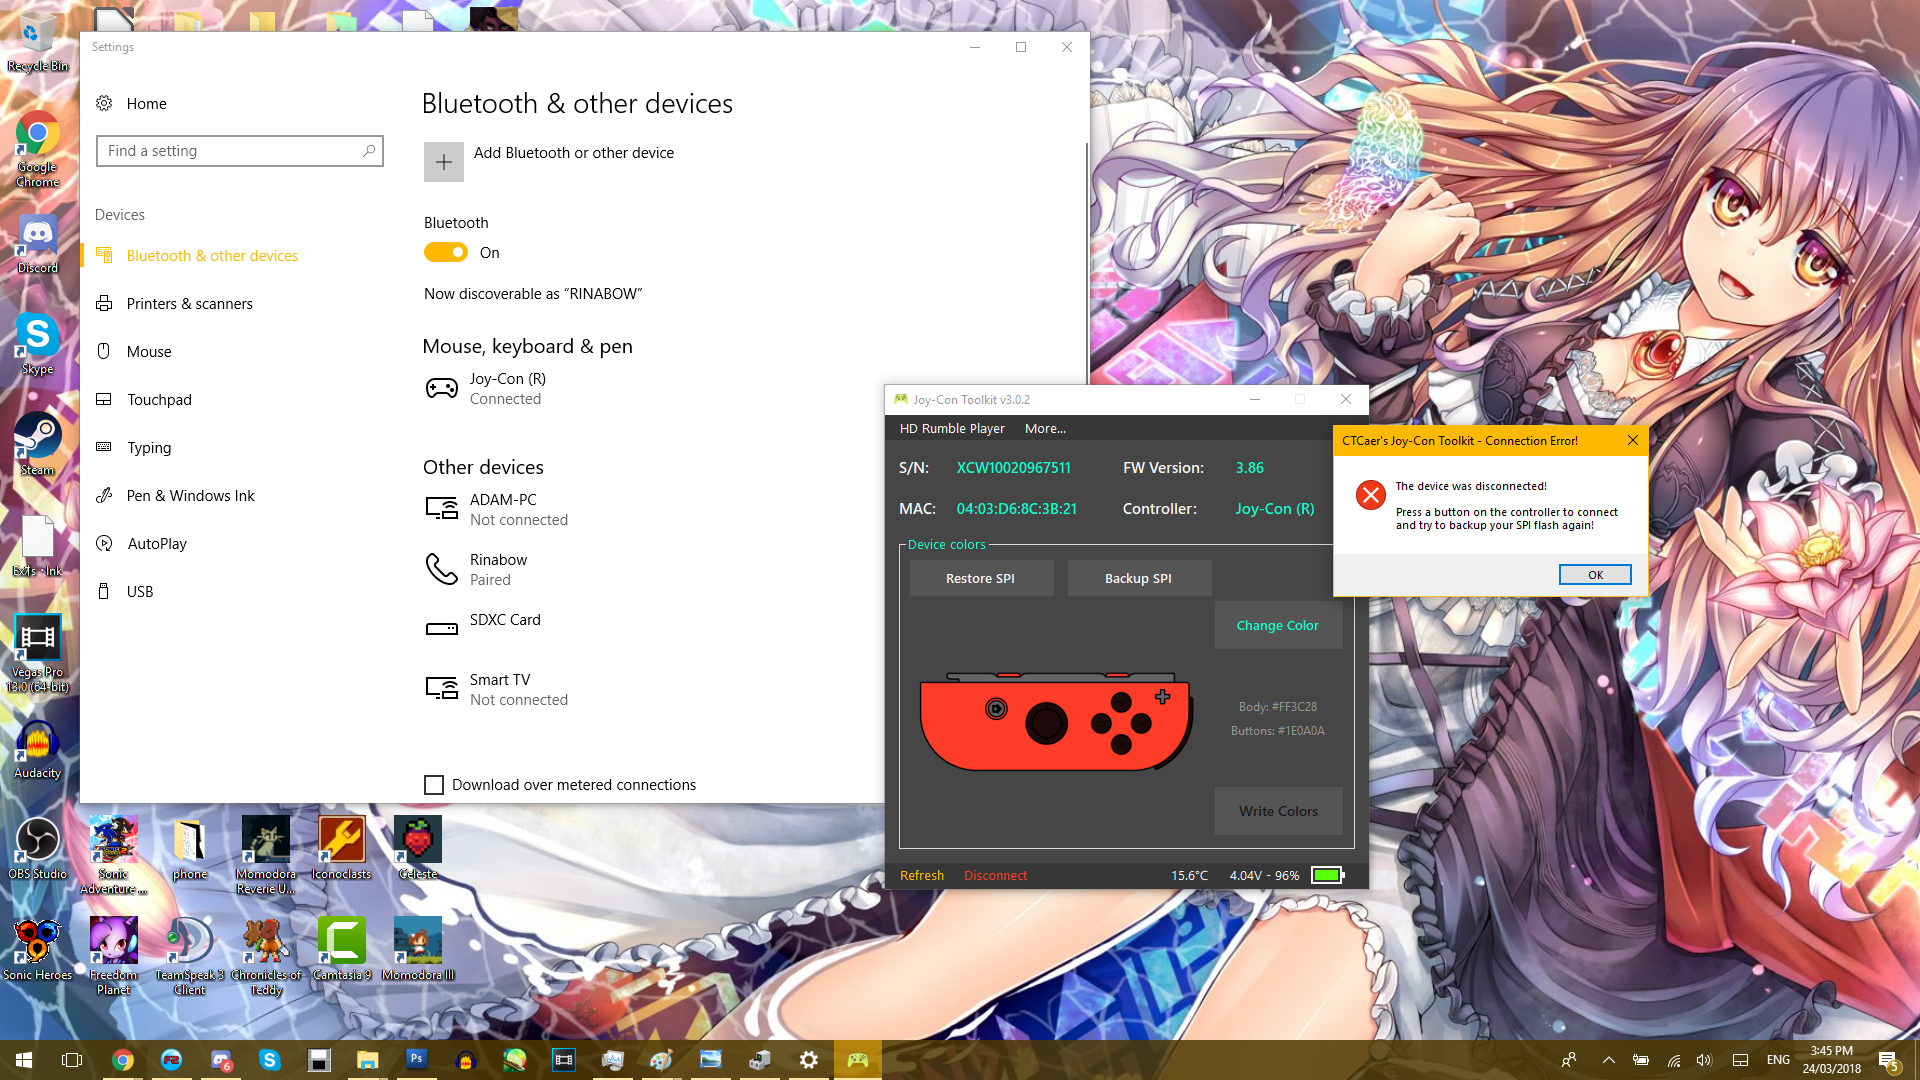Open HD Rumble Player menu
The height and width of the screenshot is (1080, 1920).
pos(952,428)
